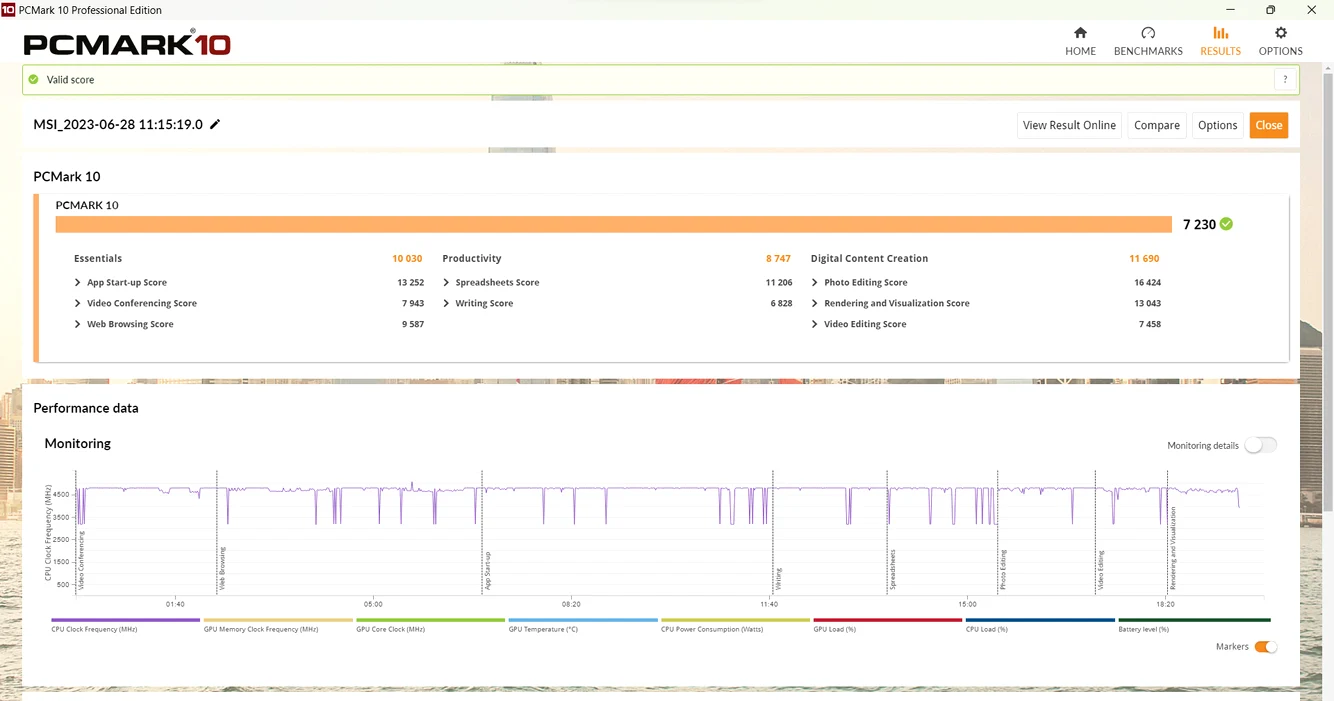The image size is (1334, 701).
Task: Select GPU Load red legend
Action: [x=888, y=625]
